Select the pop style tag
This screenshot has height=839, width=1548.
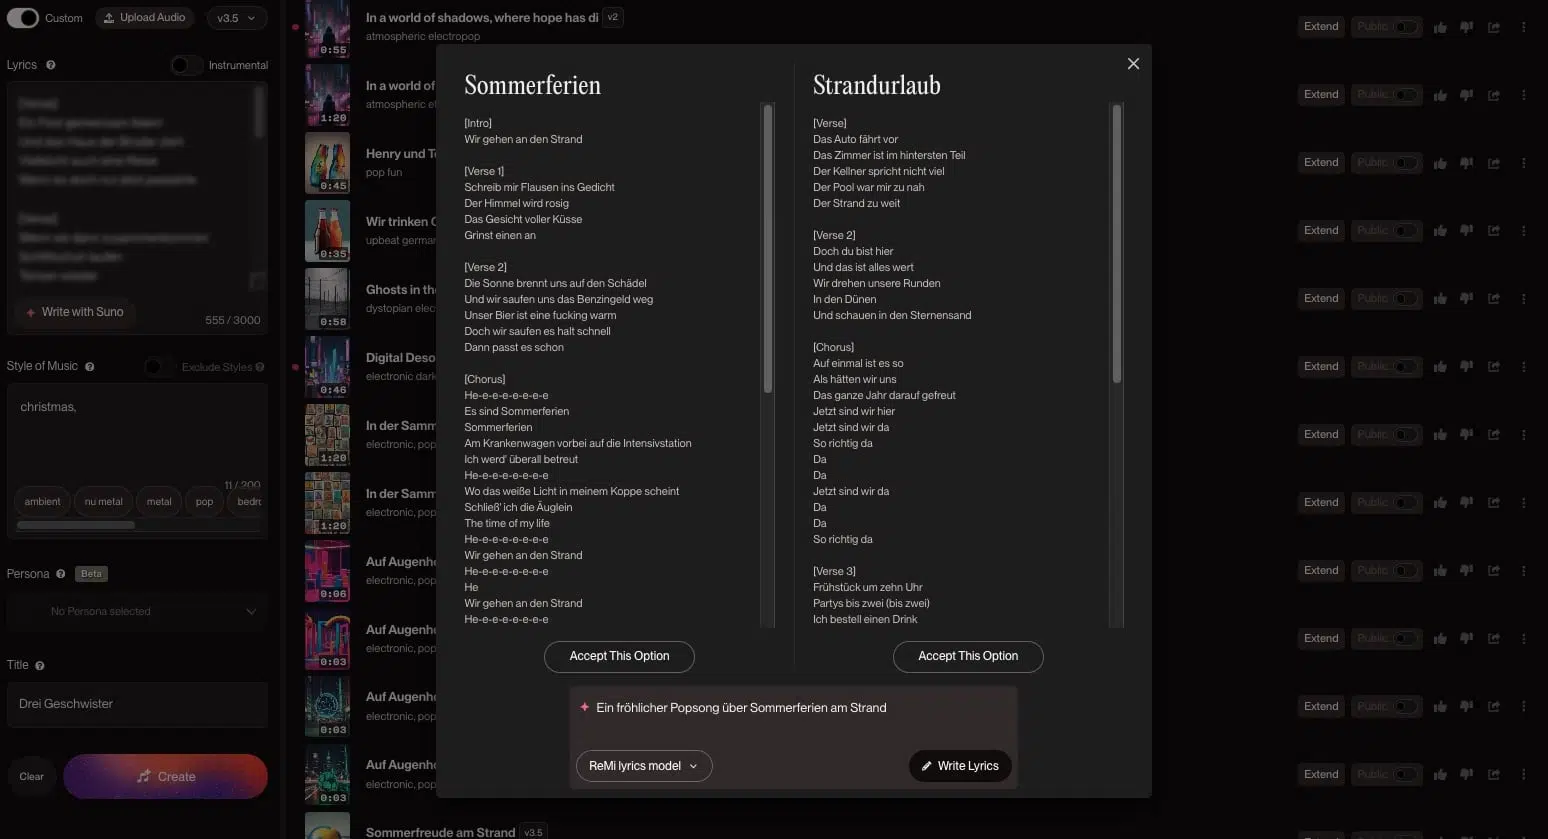click(204, 501)
